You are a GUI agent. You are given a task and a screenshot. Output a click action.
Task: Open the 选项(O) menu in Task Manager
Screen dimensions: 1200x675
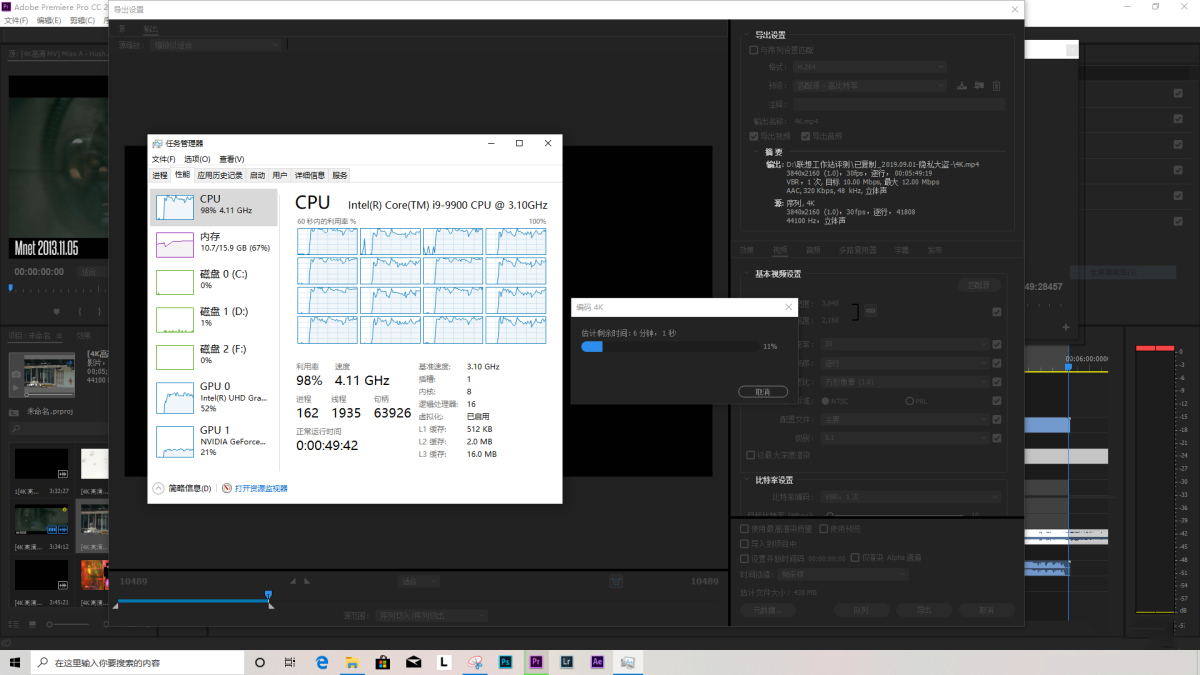[197, 159]
